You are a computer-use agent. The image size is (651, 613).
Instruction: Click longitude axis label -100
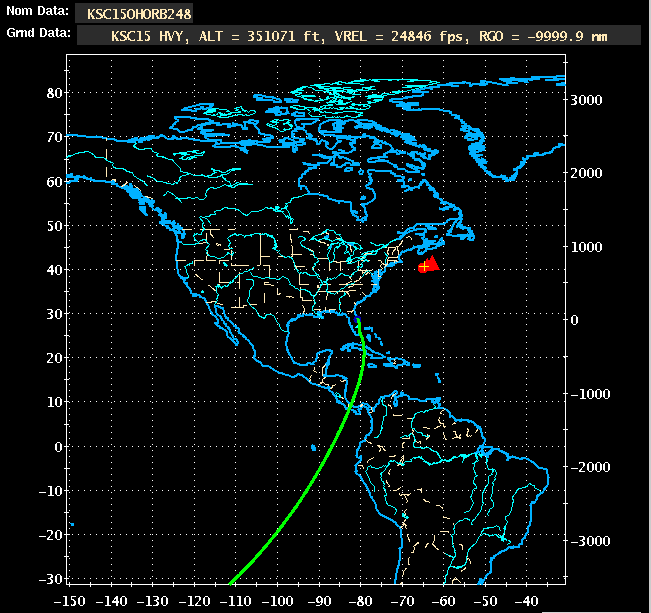click(277, 601)
